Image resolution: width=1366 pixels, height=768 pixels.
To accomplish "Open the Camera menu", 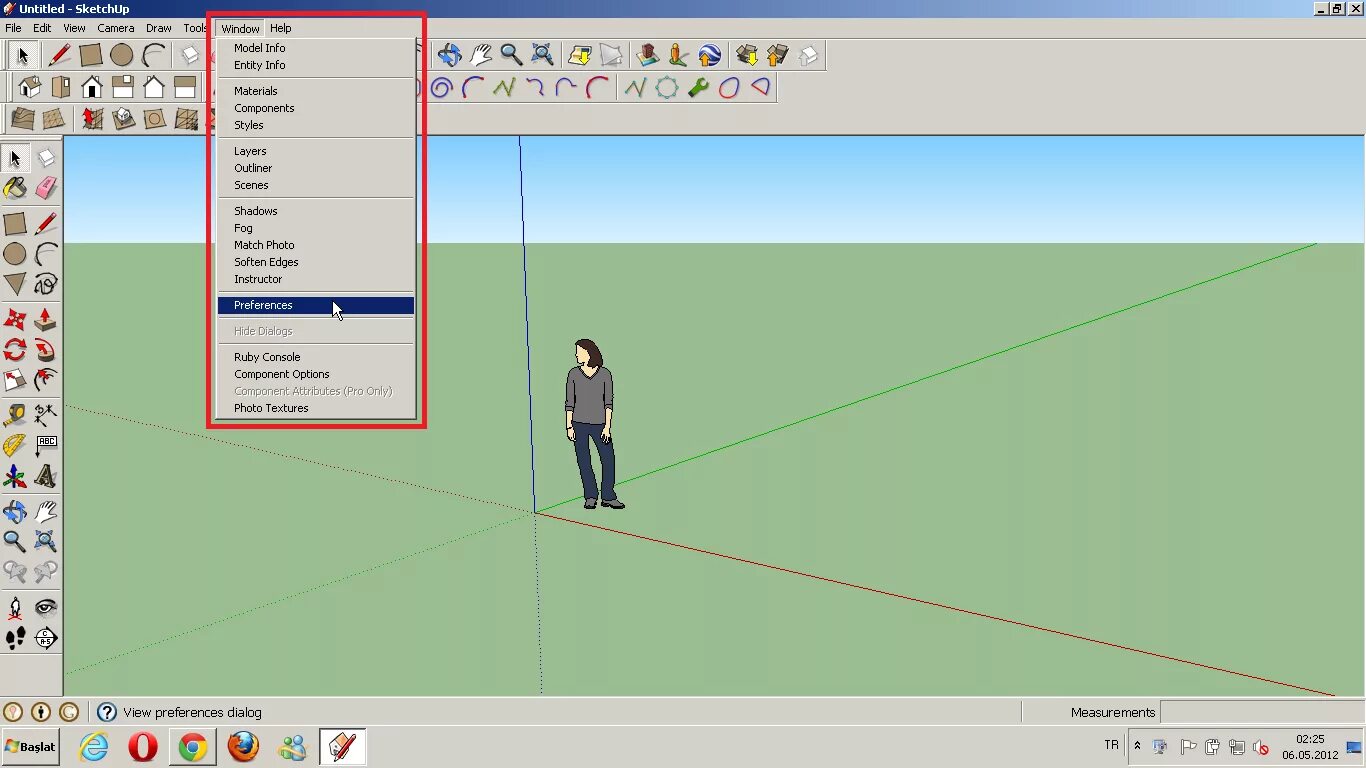I will pos(116,28).
